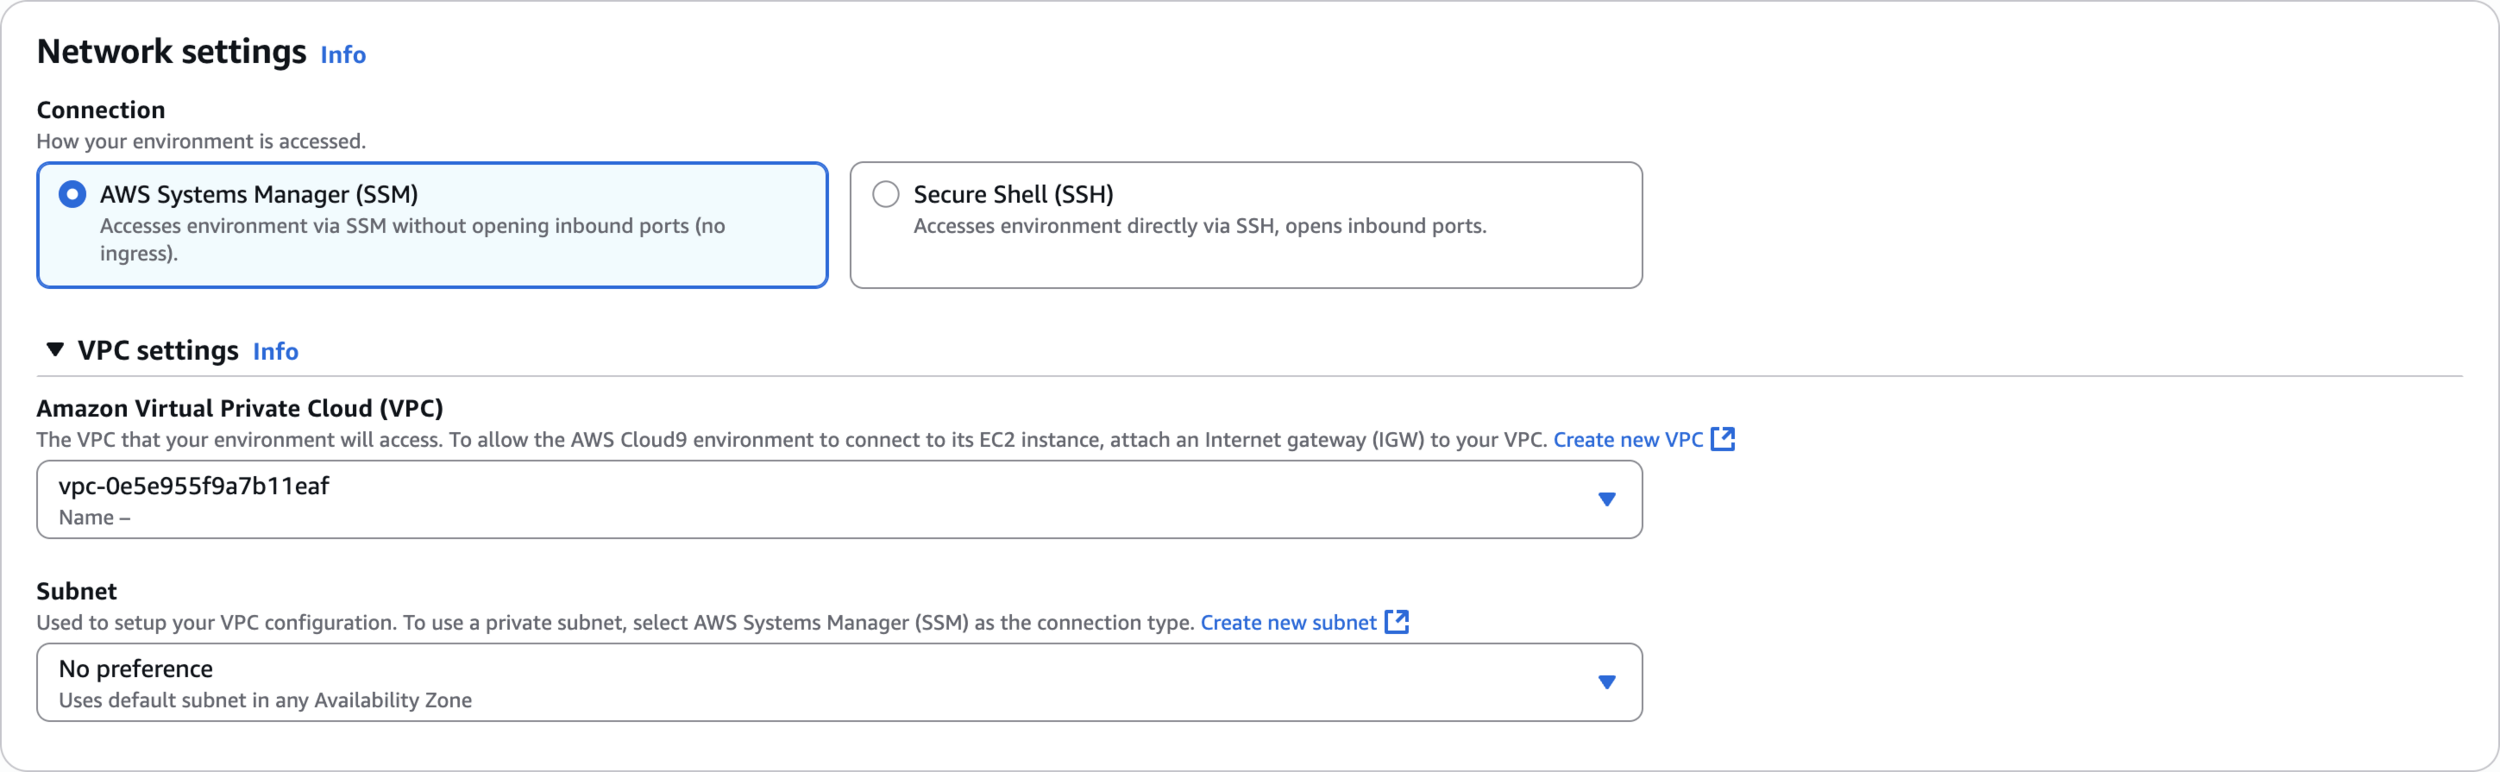Follow the Create new subnet link text
This screenshot has width=2500, height=772.
pyautogui.click(x=1288, y=623)
